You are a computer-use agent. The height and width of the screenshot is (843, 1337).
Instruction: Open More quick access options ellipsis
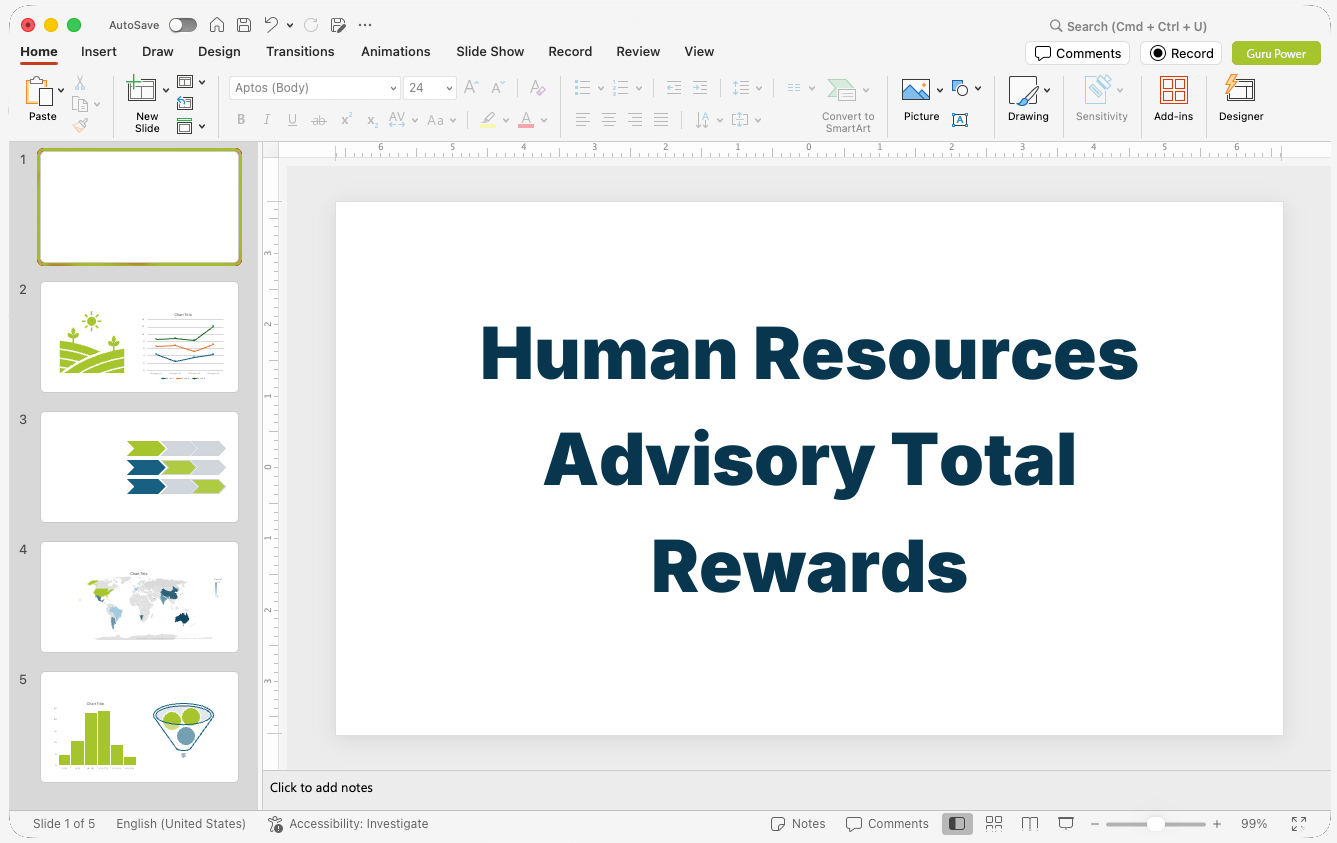[365, 25]
